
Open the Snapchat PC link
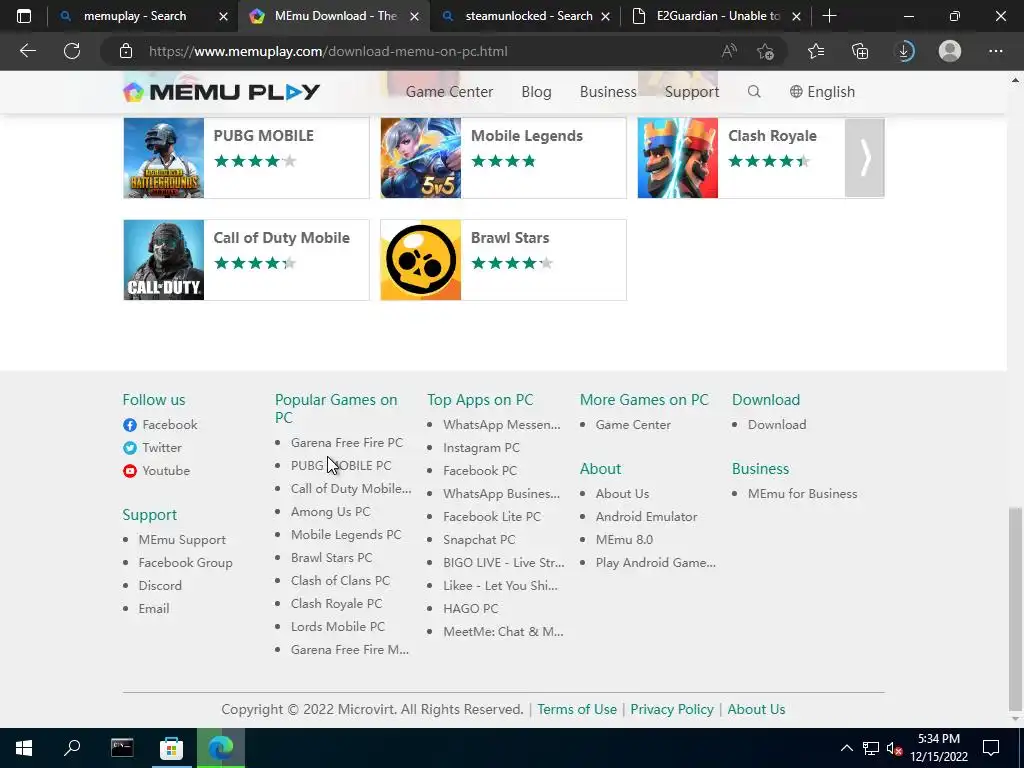click(x=479, y=540)
